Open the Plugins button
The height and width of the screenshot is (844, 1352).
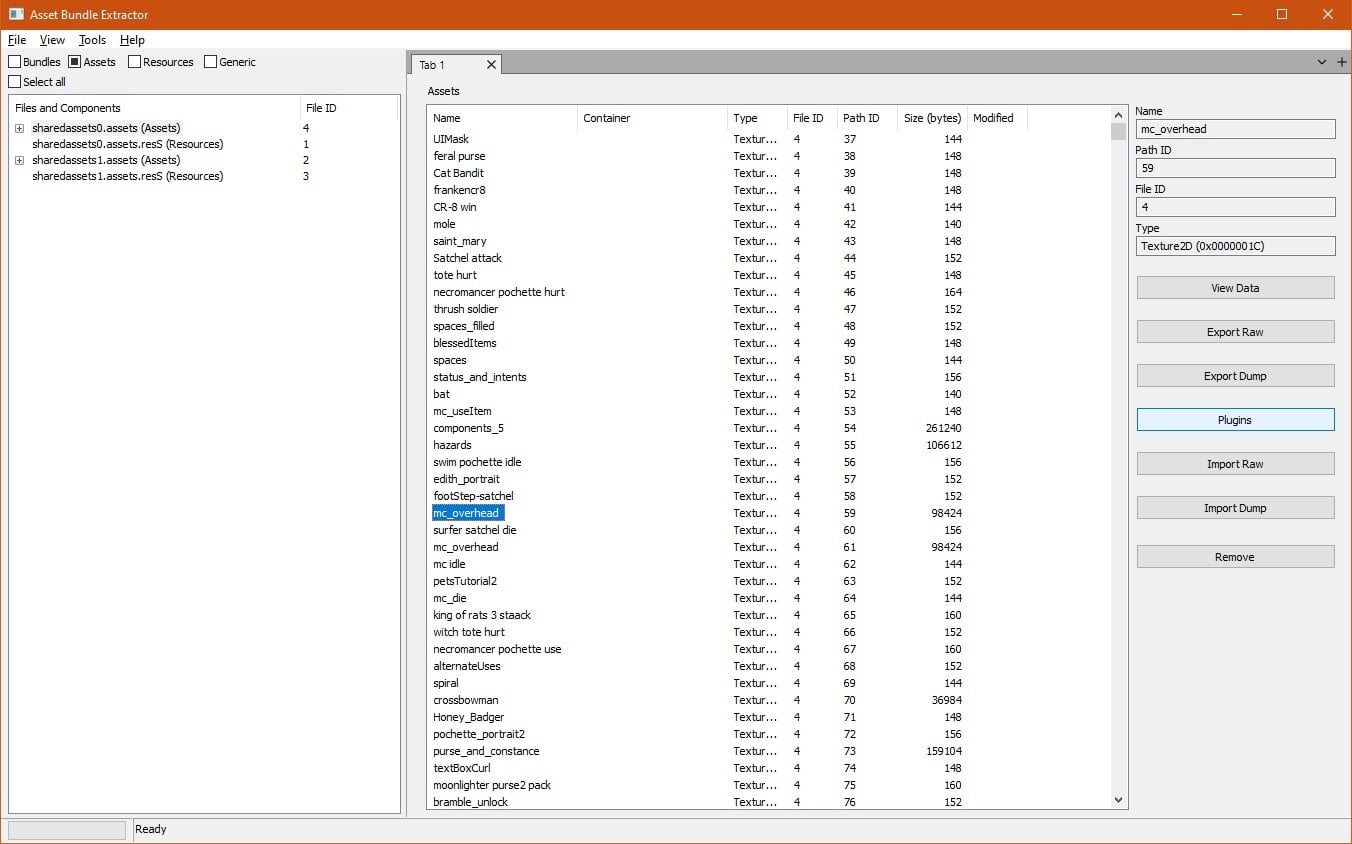(1235, 420)
